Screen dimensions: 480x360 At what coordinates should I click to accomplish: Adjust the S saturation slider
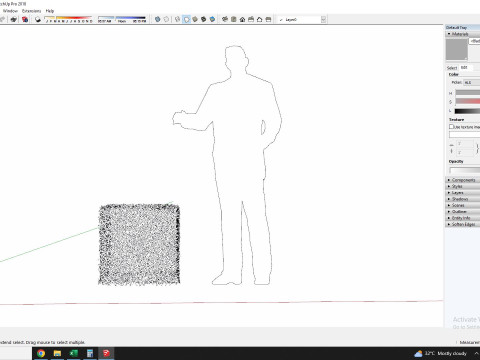468,101
